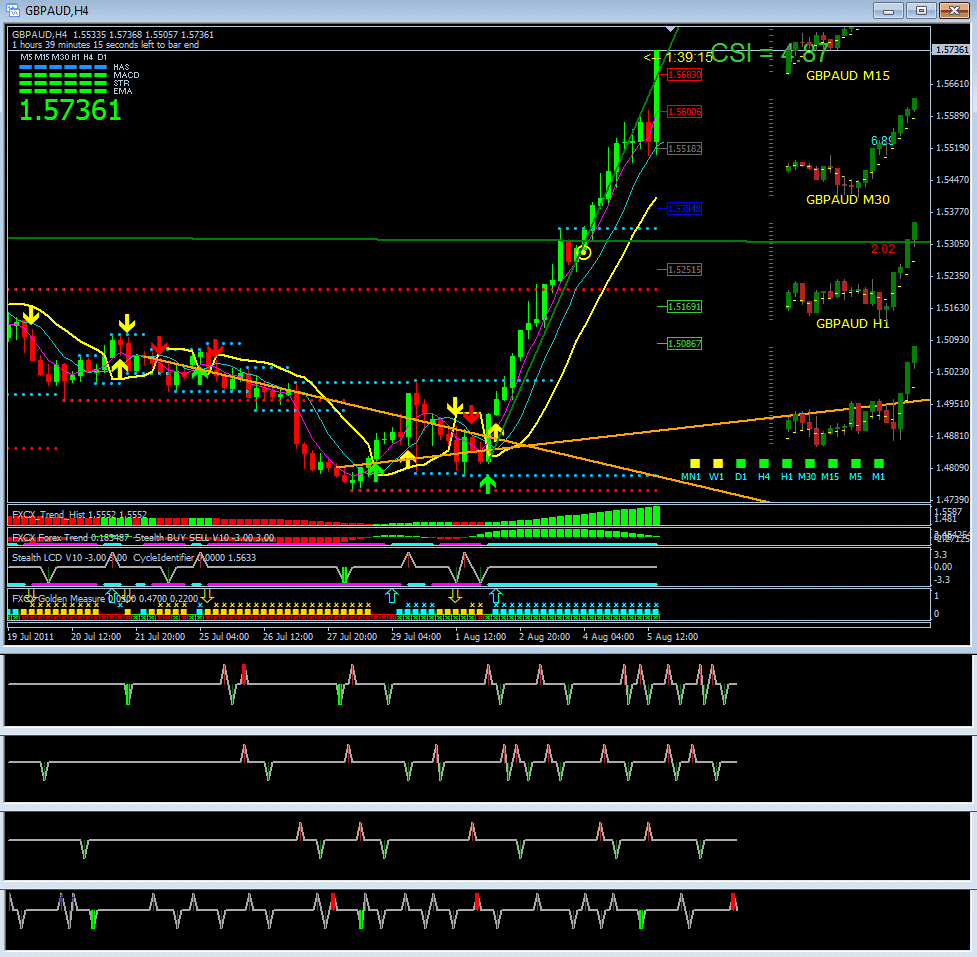Image resolution: width=977 pixels, height=957 pixels.
Task: Select the grey 1.55182 level label
Action: tap(684, 148)
